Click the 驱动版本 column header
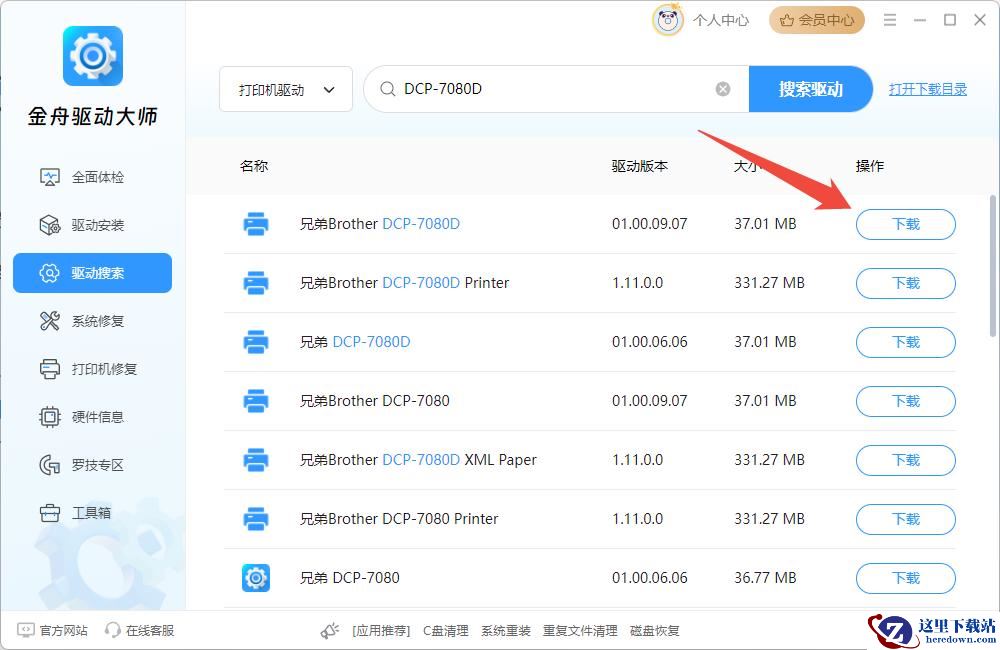1000x650 pixels. (640, 166)
